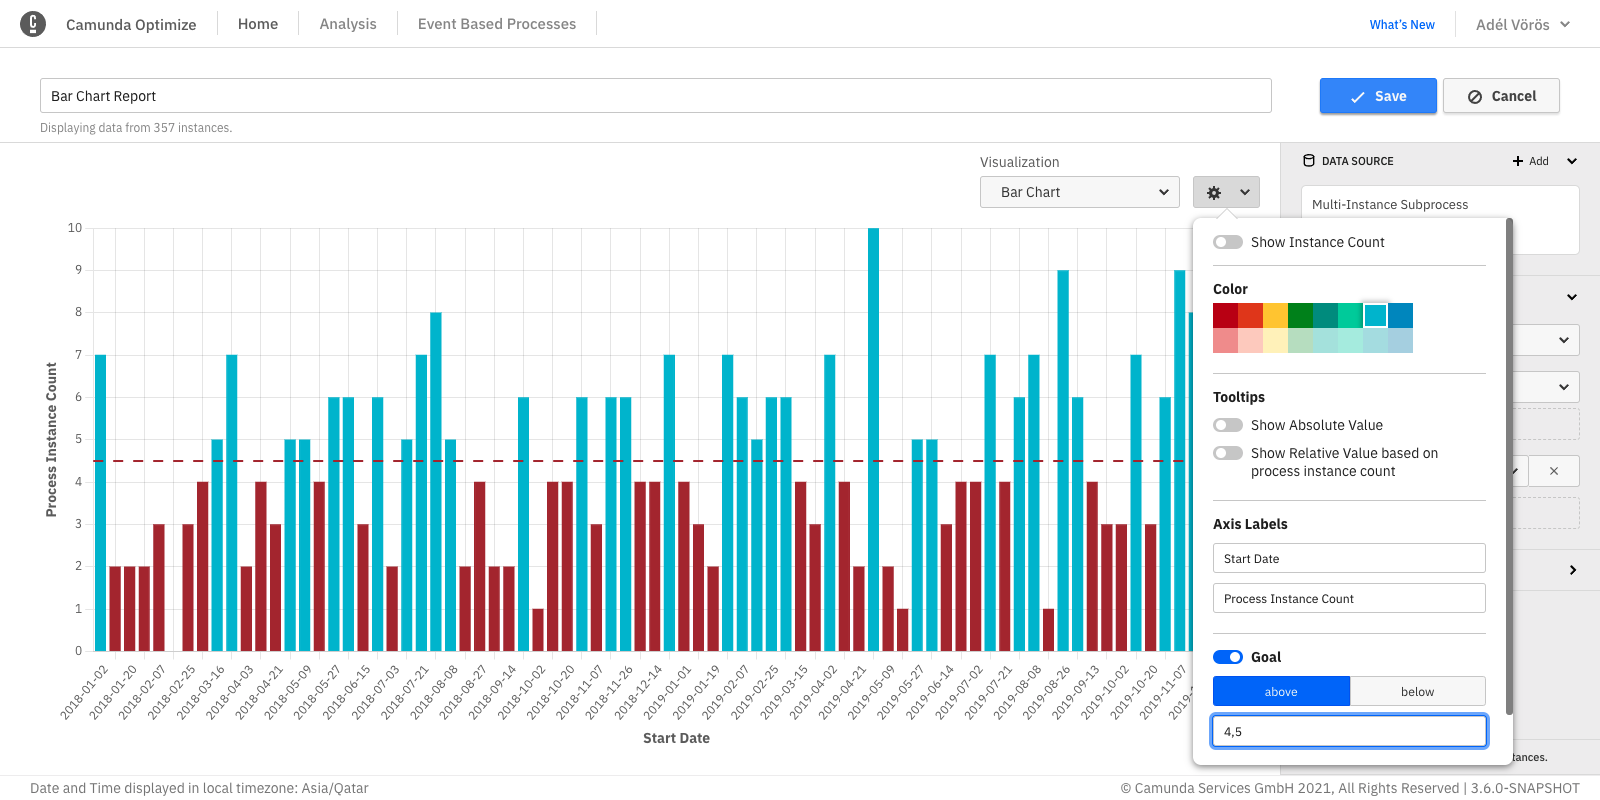Click the X remove icon in side panel
The image size is (1600, 800).
(1553, 471)
